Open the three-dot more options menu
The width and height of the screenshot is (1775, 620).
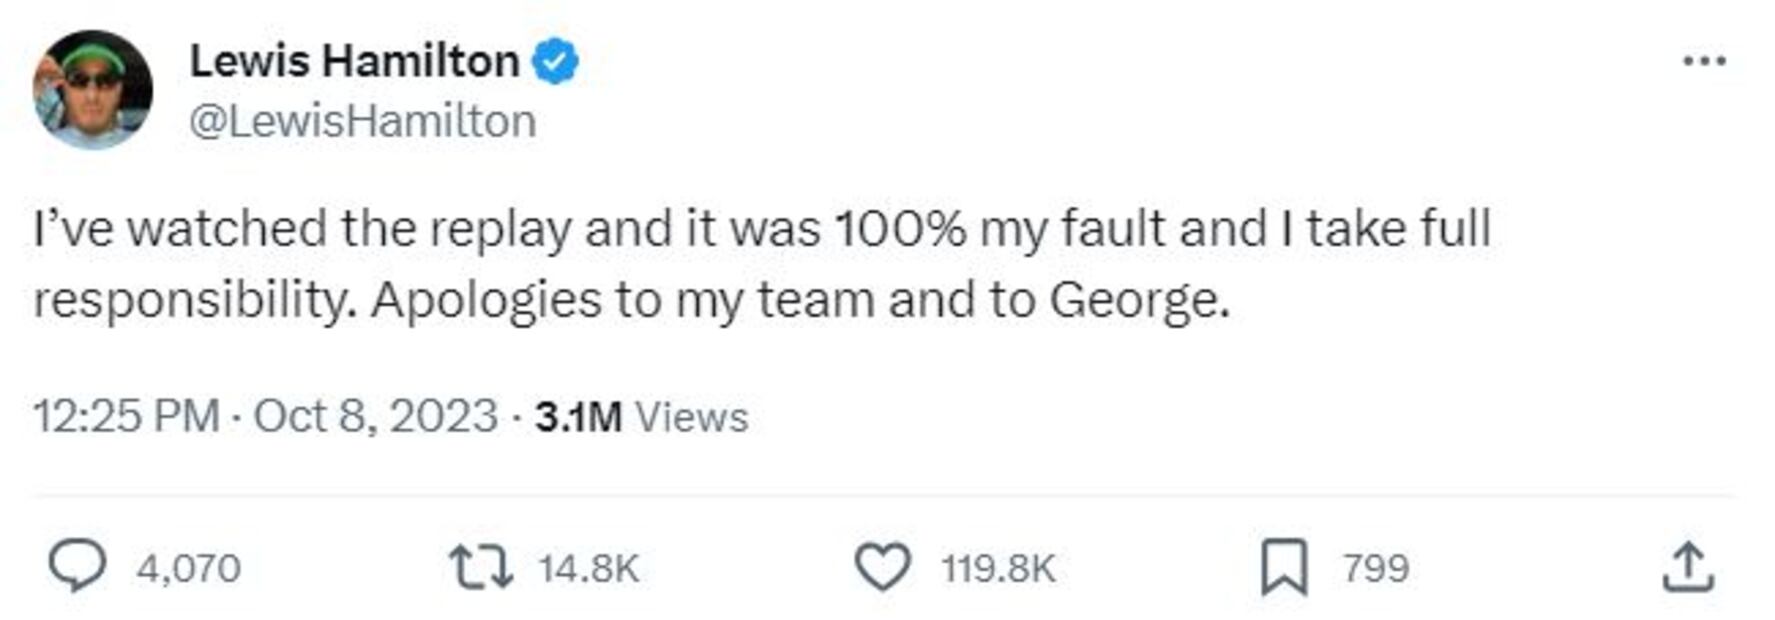(1704, 61)
